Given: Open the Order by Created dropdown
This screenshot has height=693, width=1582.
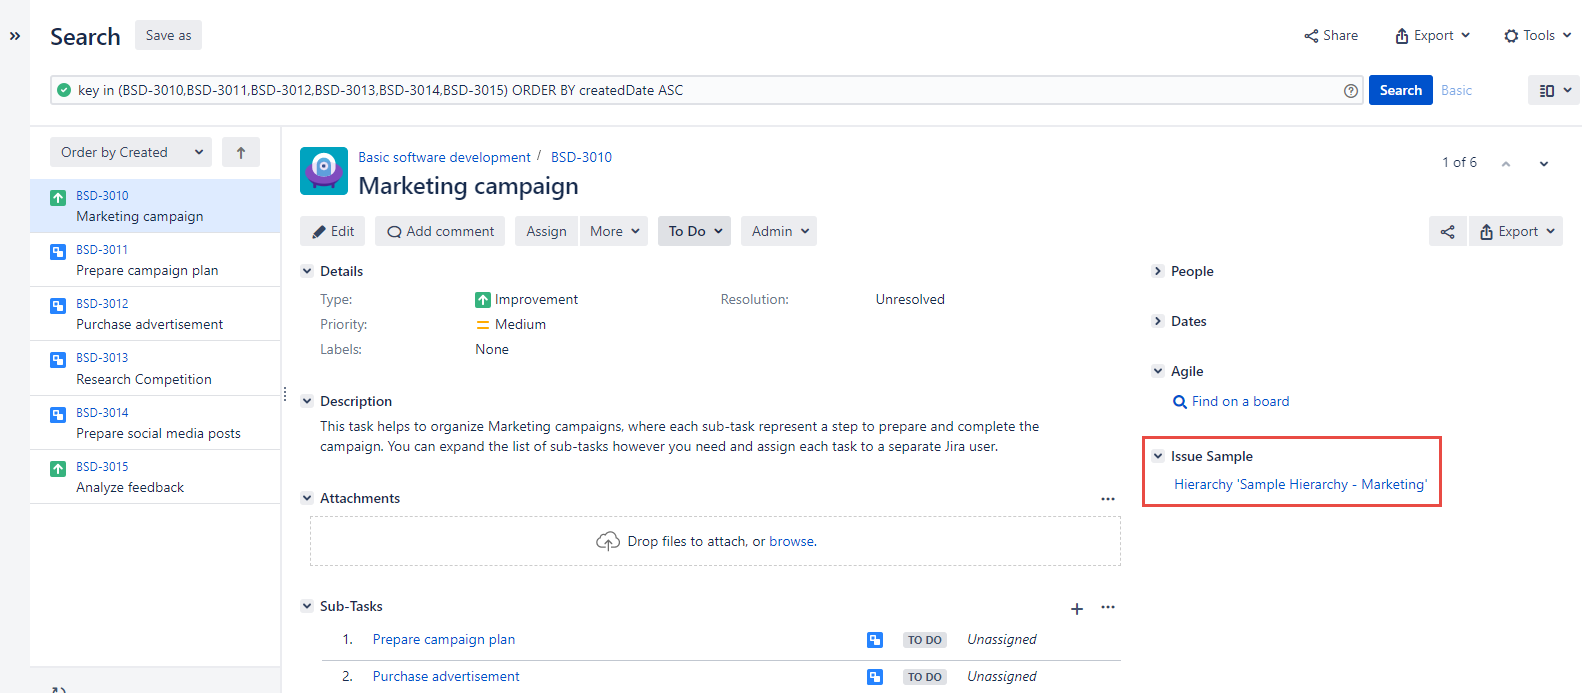Looking at the screenshot, I should 131,153.
